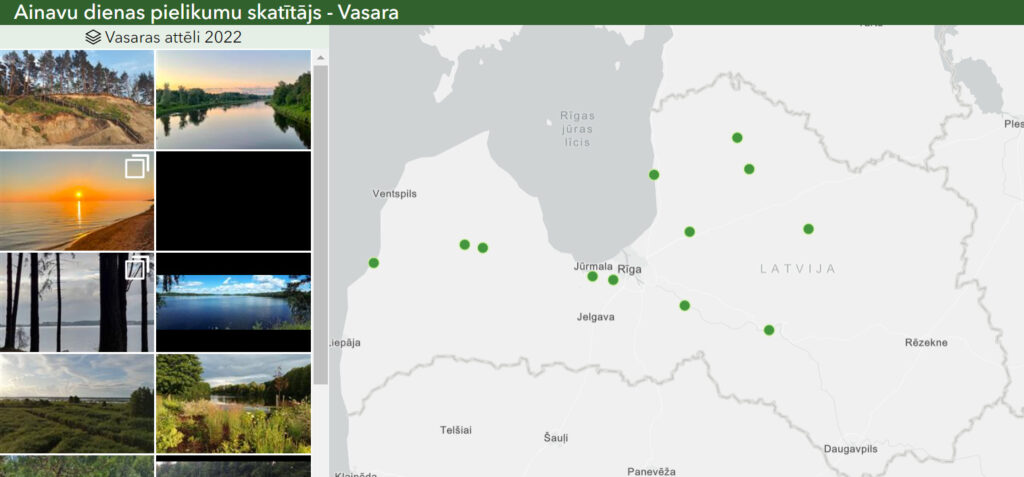Open the pond with wildflowers thumbnail

(233, 404)
